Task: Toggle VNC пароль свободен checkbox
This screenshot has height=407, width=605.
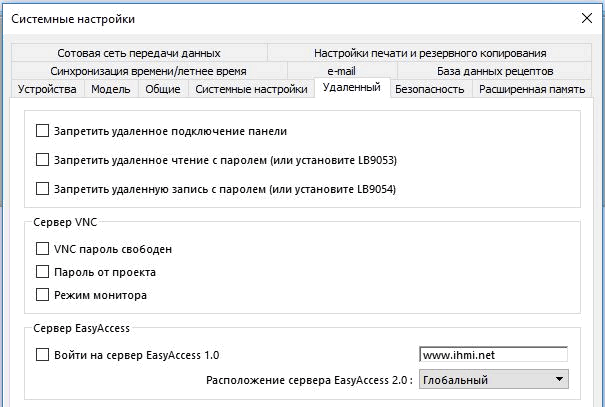Action: point(42,249)
